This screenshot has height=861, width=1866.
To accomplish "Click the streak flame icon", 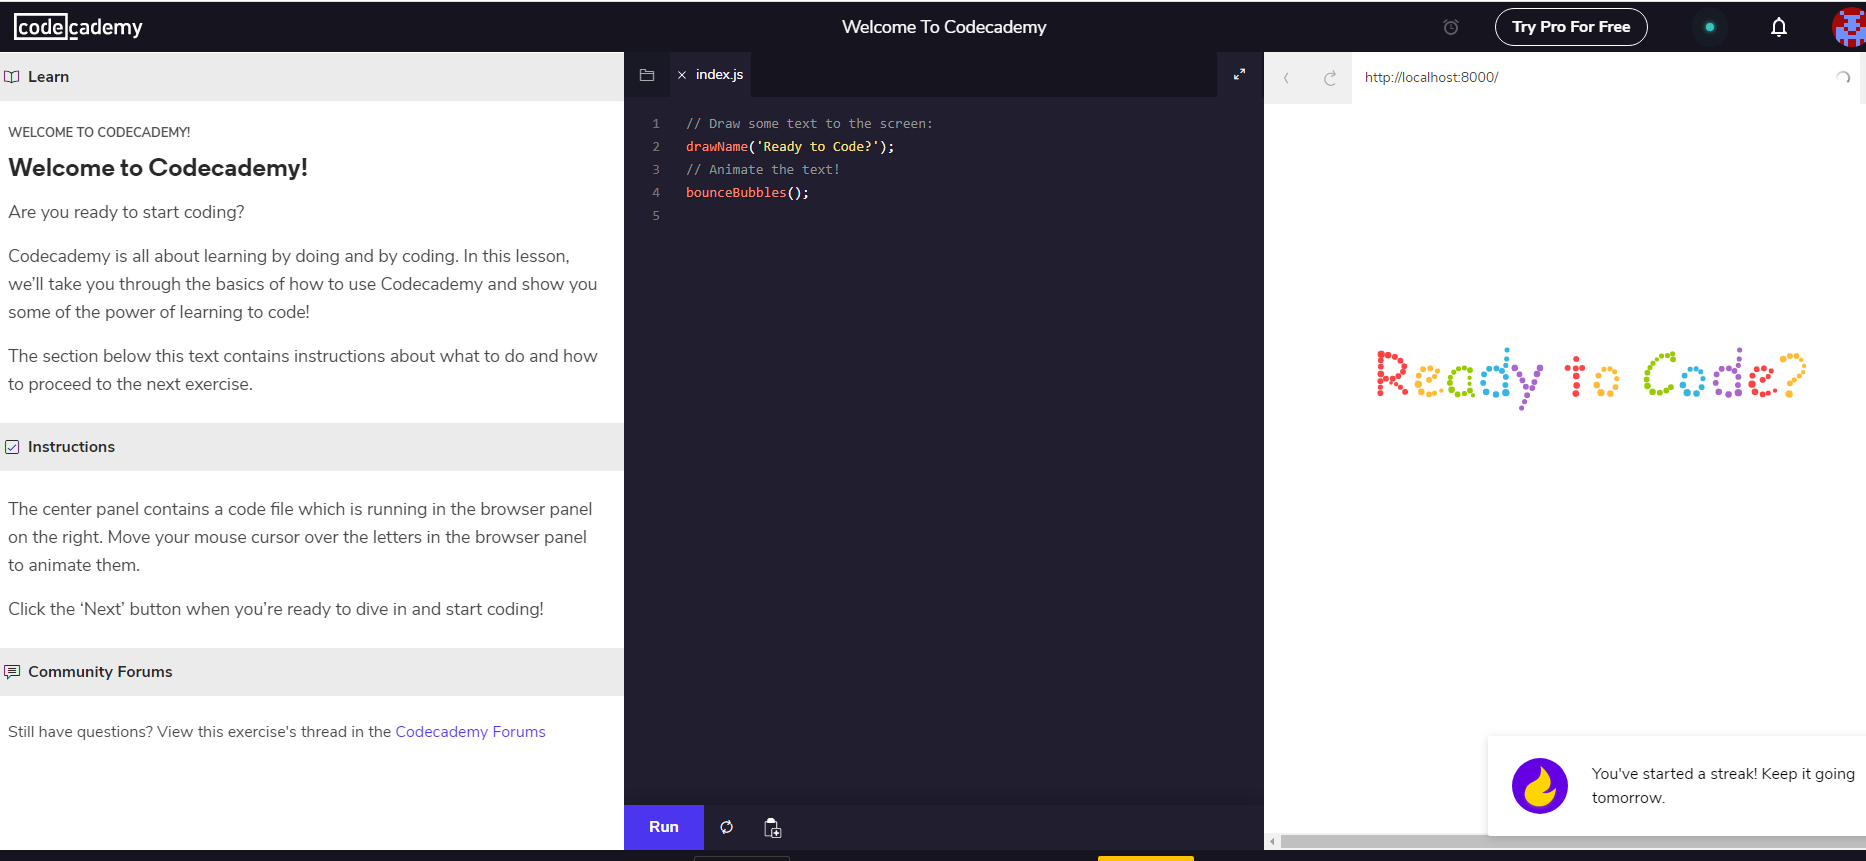I will tap(1540, 786).
